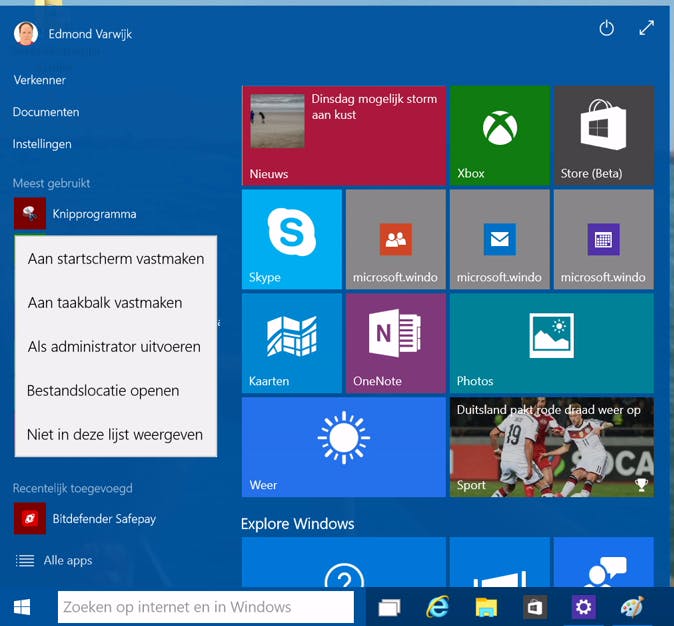
Task: Open the Kaarten maps tile
Action: (x=292, y=344)
